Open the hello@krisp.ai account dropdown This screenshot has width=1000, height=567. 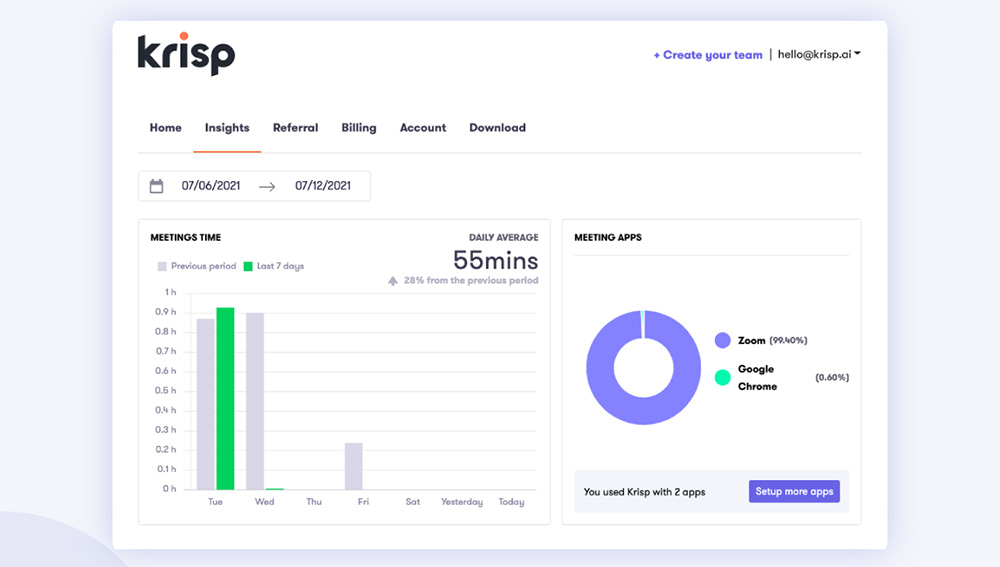819,54
